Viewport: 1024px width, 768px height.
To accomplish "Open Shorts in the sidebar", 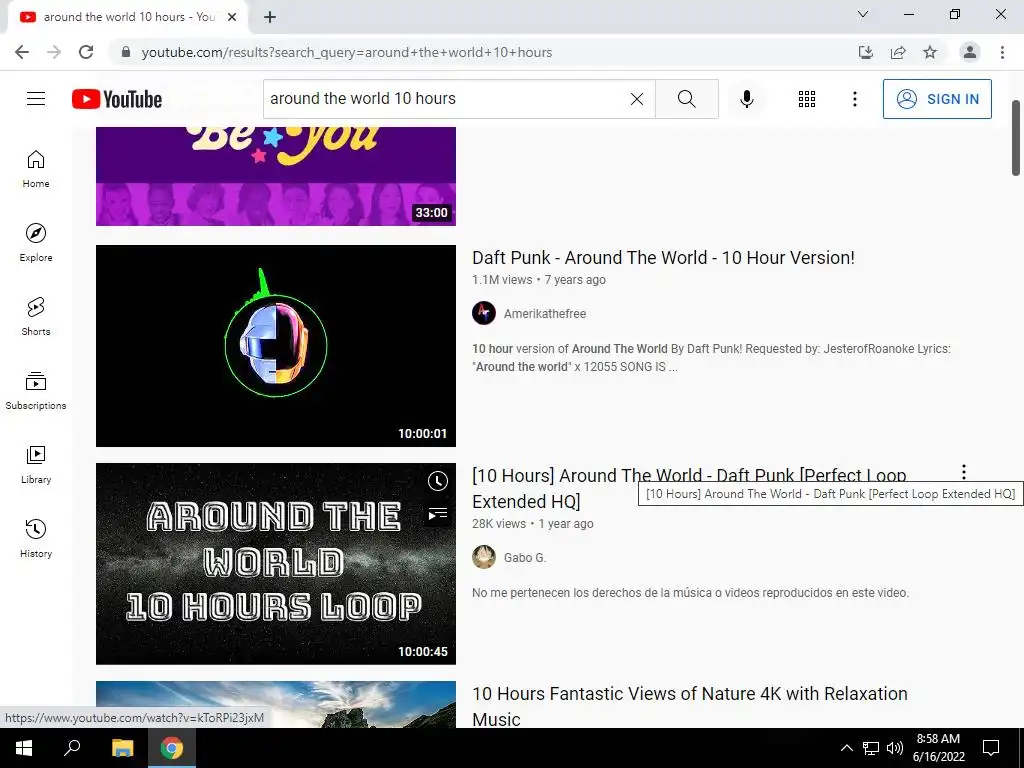I will (36, 317).
